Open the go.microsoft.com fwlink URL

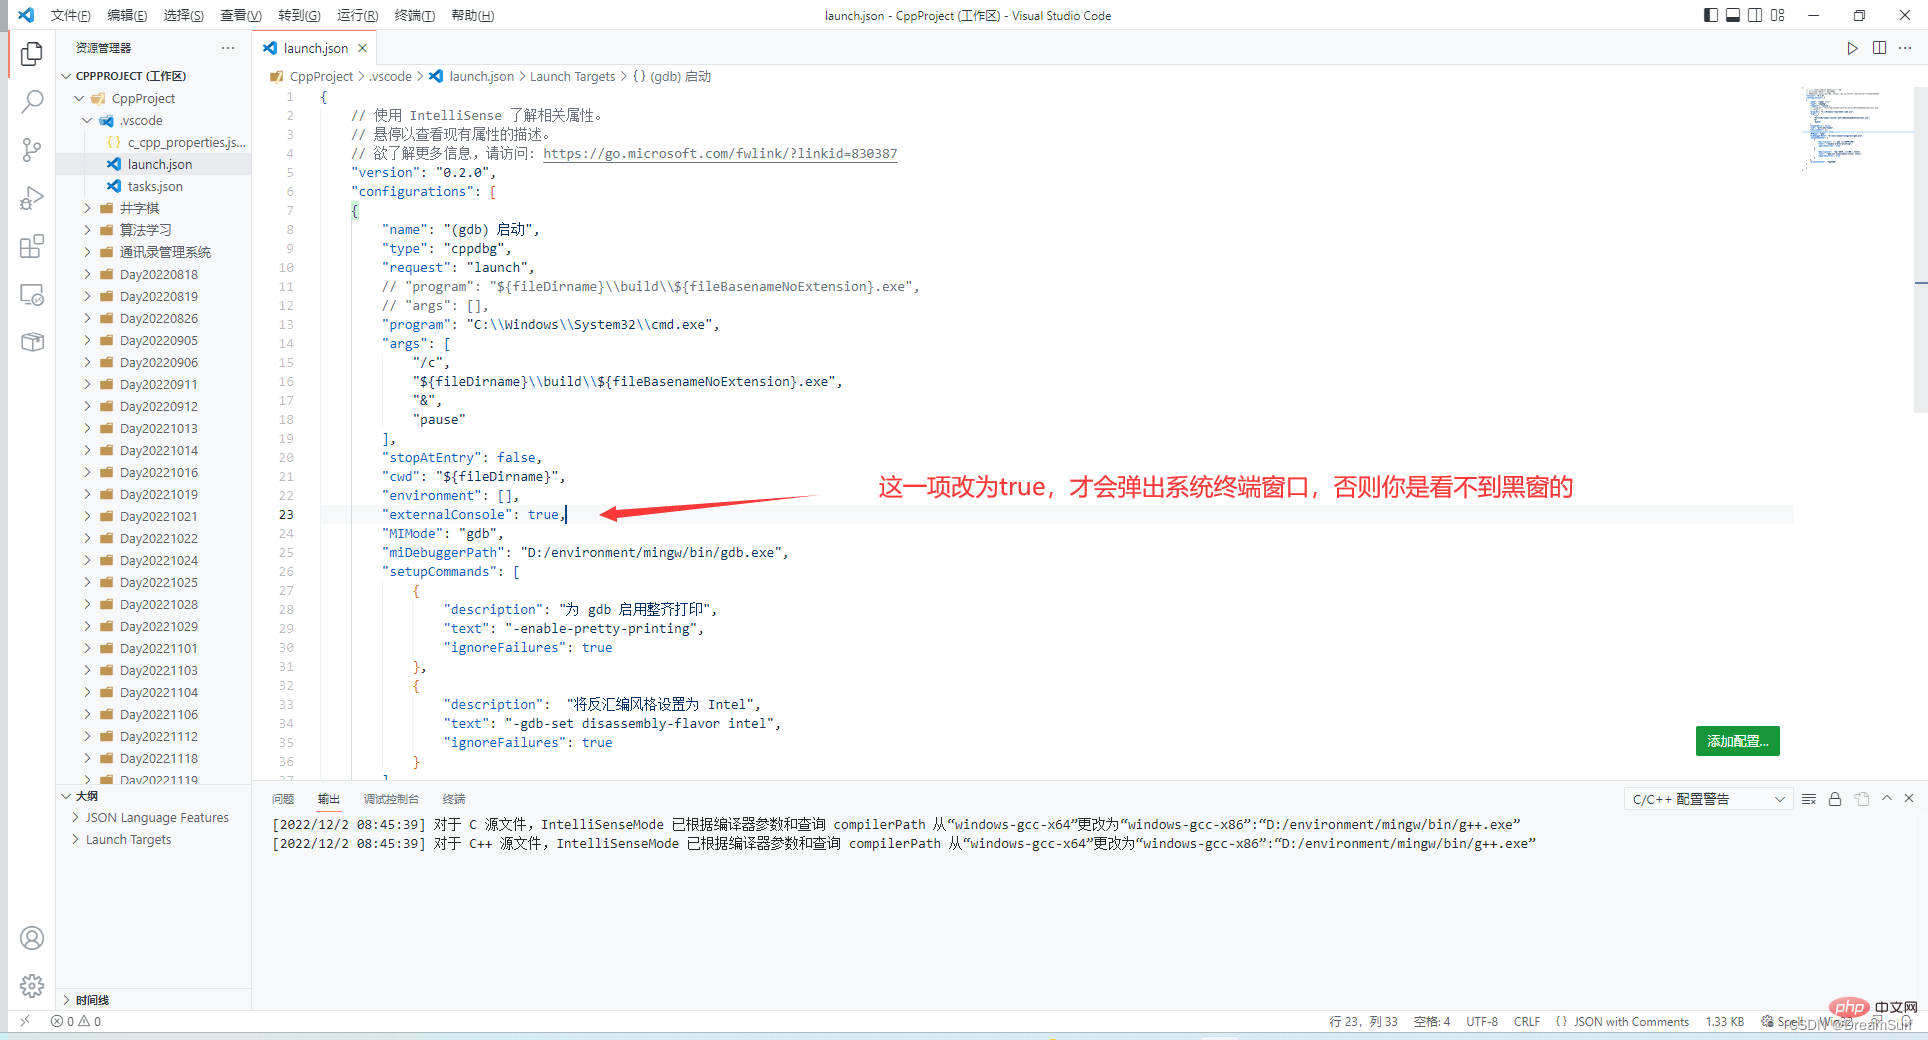[720, 153]
